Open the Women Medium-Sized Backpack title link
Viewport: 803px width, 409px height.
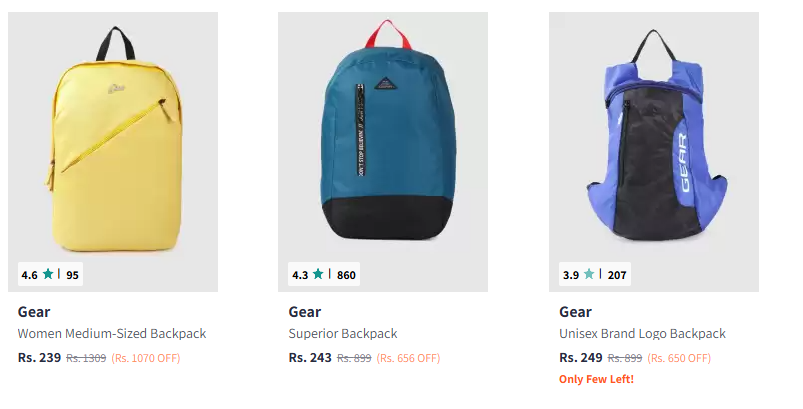pyautogui.click(x=112, y=334)
